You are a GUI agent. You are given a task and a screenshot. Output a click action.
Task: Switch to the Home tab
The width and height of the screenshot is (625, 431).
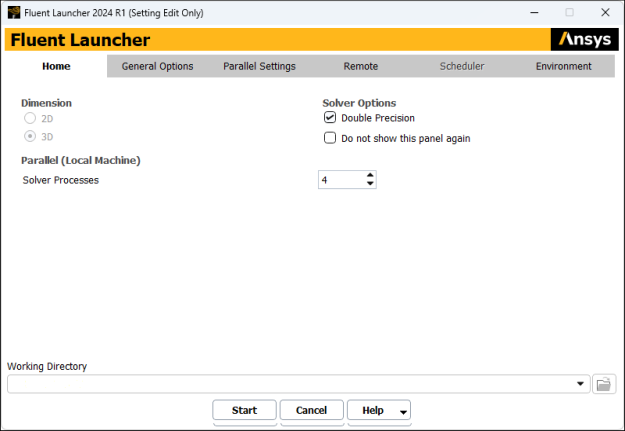point(56,66)
